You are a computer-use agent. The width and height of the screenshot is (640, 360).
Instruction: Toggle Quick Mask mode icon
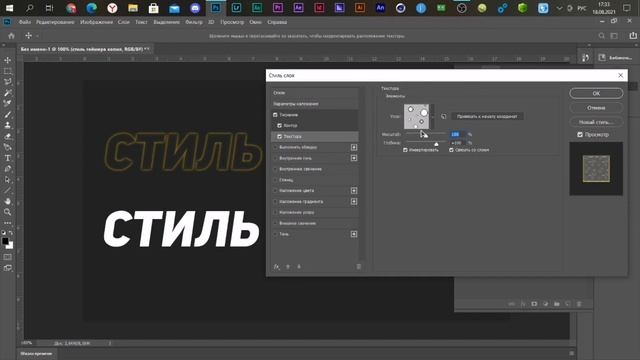coord(7,257)
